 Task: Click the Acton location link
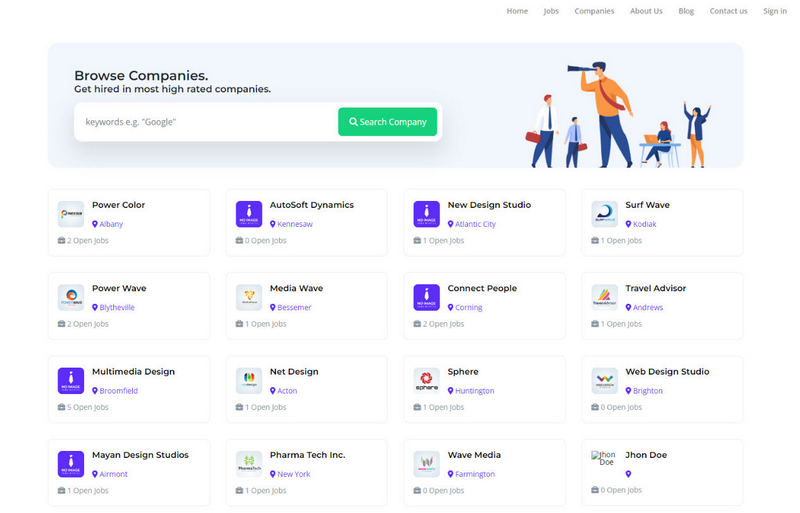287,390
